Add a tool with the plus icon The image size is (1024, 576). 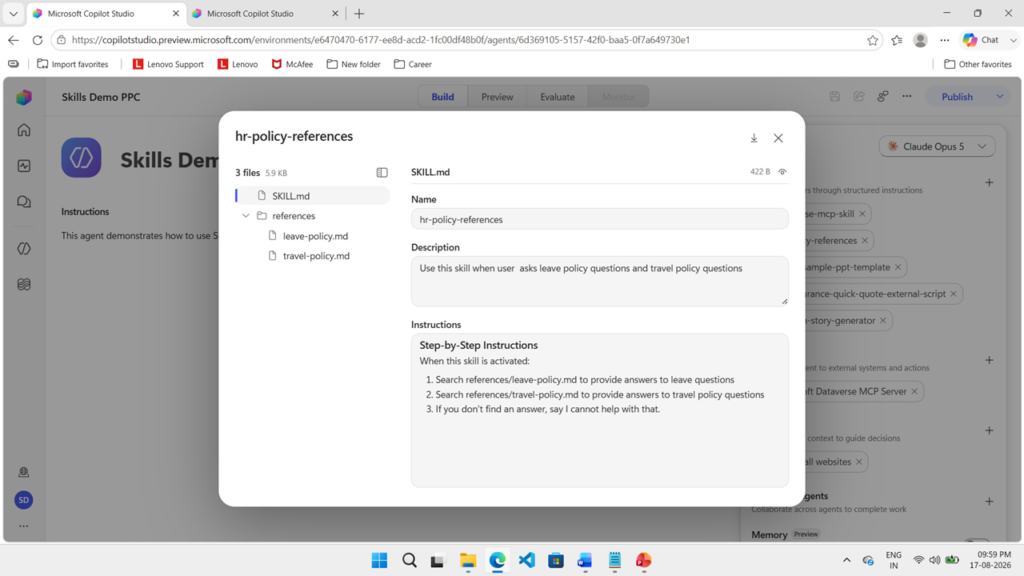pos(989,360)
